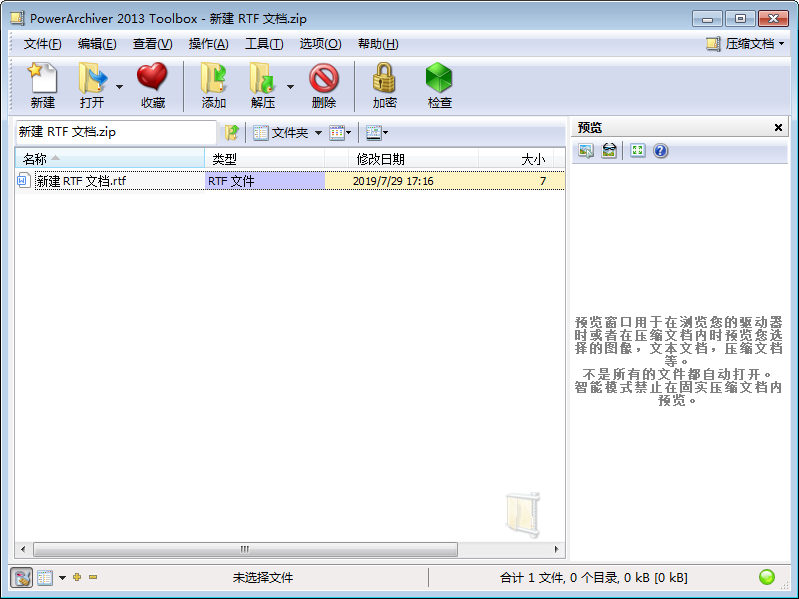Viewport: 799px width, 599px height.
Task: Click the 删除 (Delete) icon
Action: click(324, 85)
